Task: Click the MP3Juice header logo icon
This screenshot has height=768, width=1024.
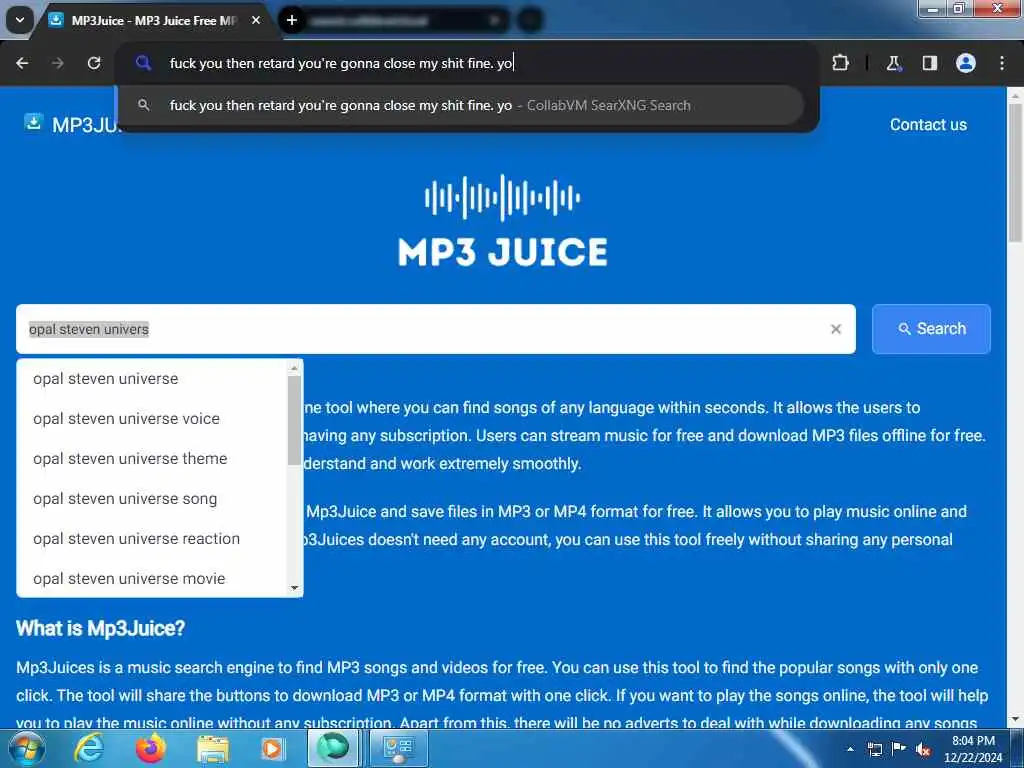Action: click(x=33, y=122)
